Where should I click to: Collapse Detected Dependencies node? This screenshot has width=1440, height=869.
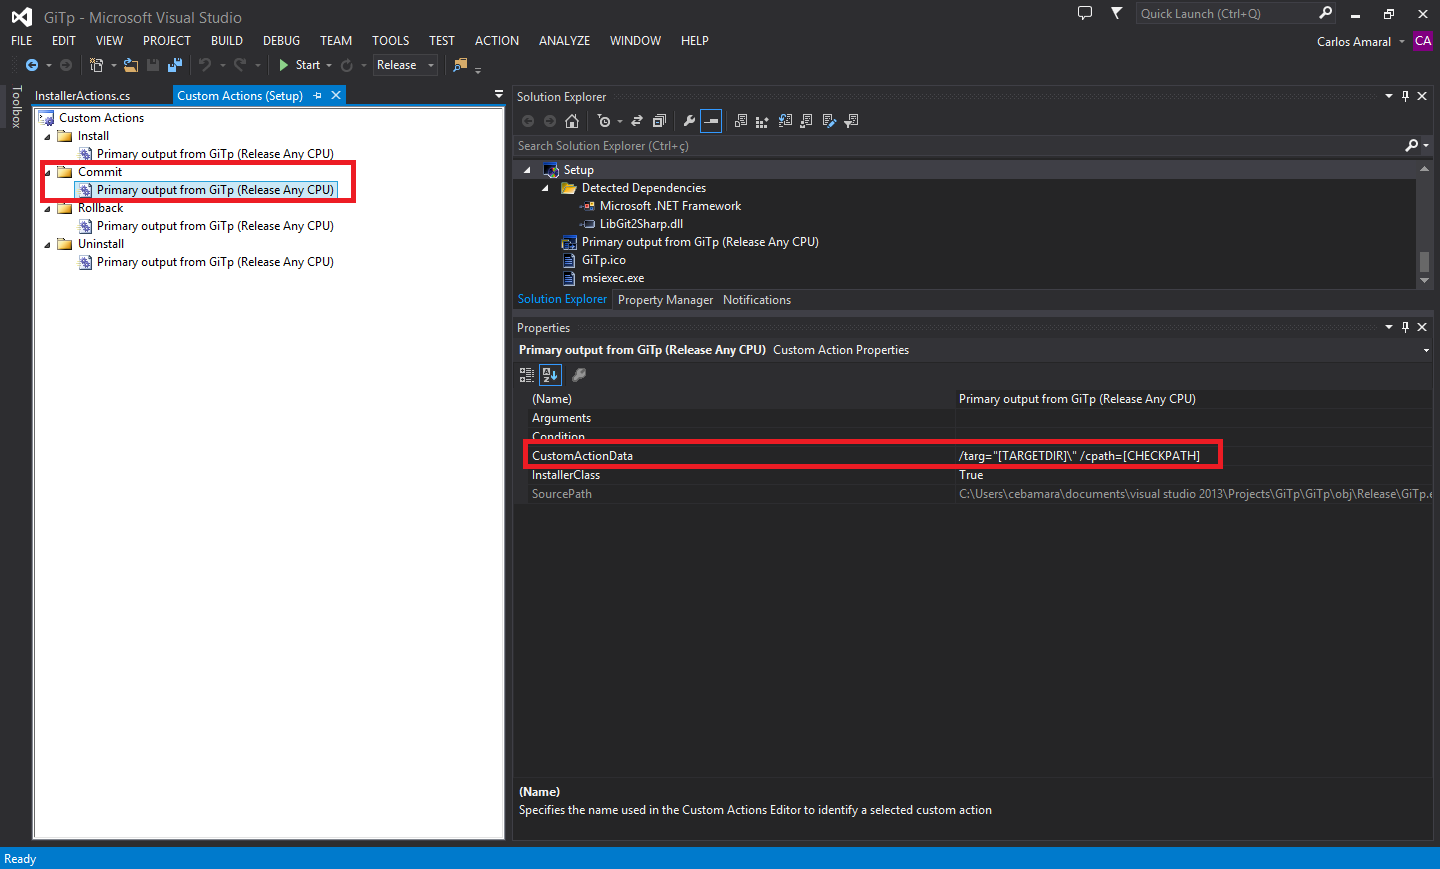(x=545, y=188)
